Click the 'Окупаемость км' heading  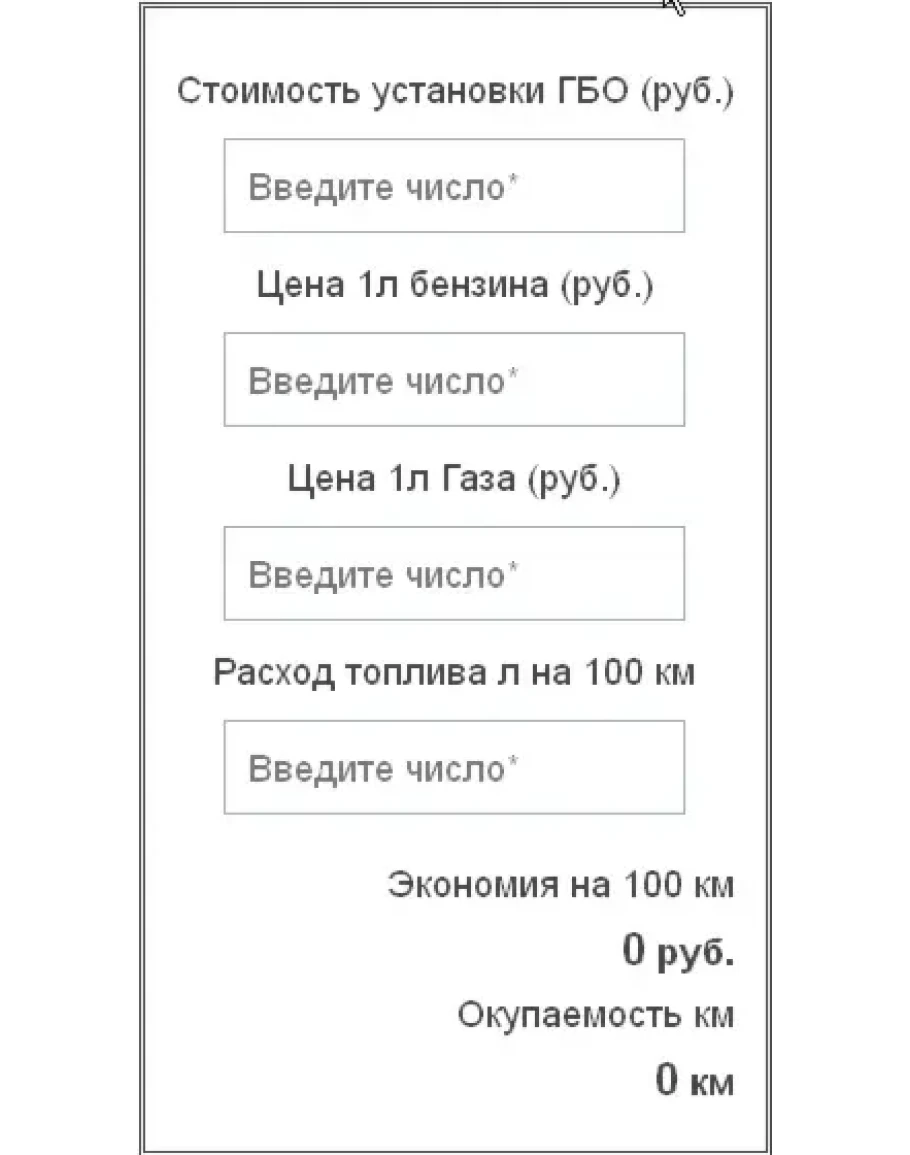(x=596, y=1016)
